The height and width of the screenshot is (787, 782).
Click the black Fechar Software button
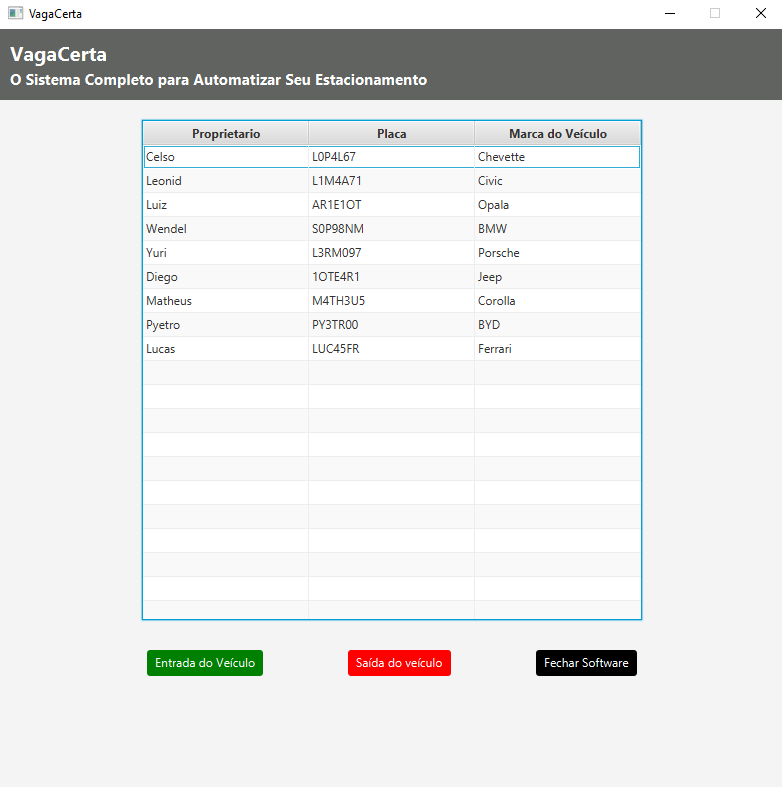(586, 663)
